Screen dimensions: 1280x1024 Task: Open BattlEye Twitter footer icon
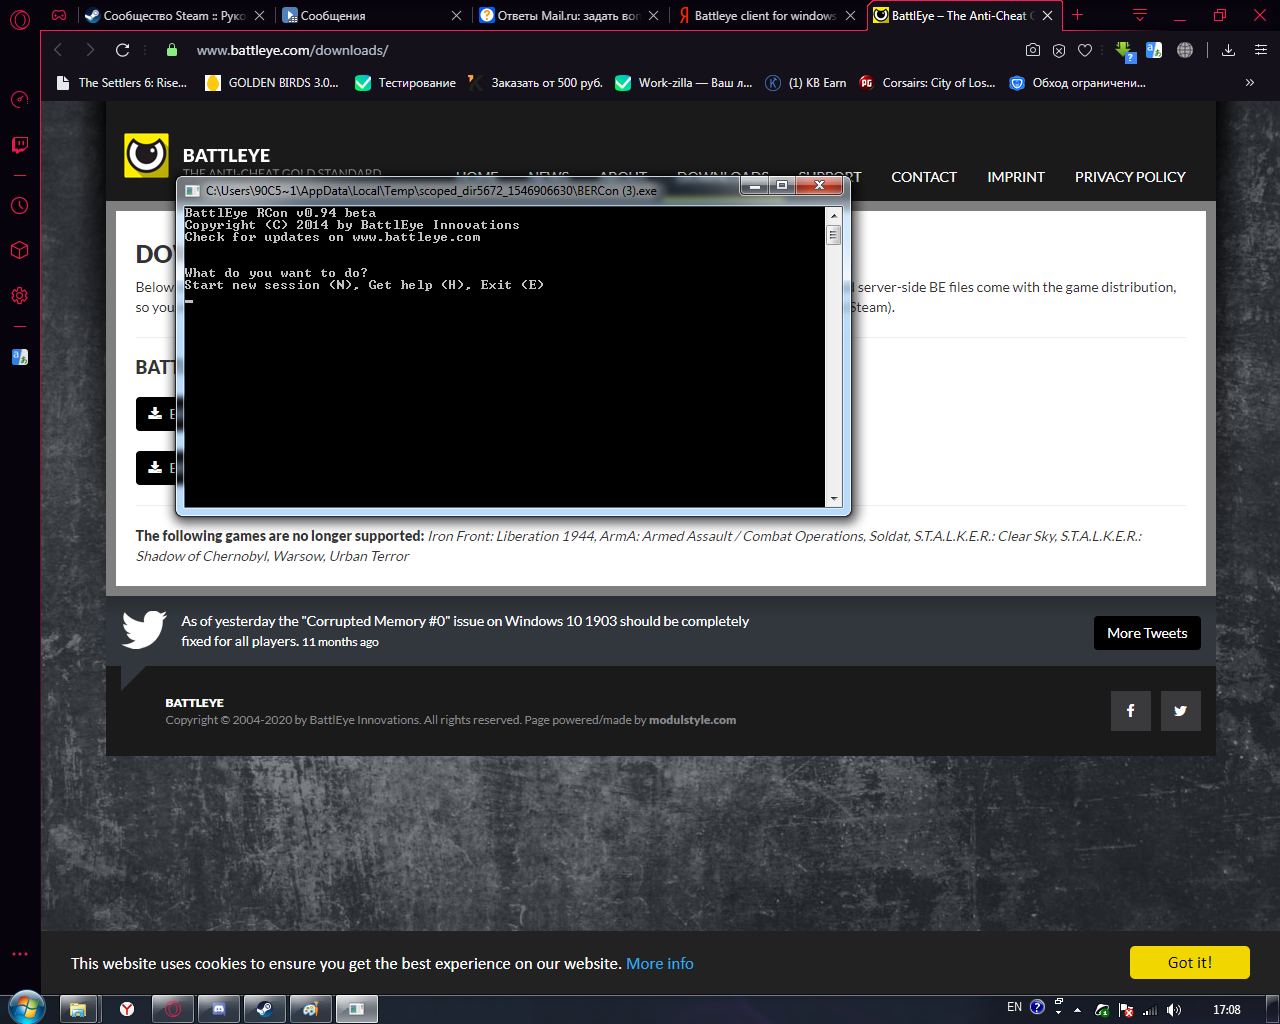pyautogui.click(x=1181, y=711)
